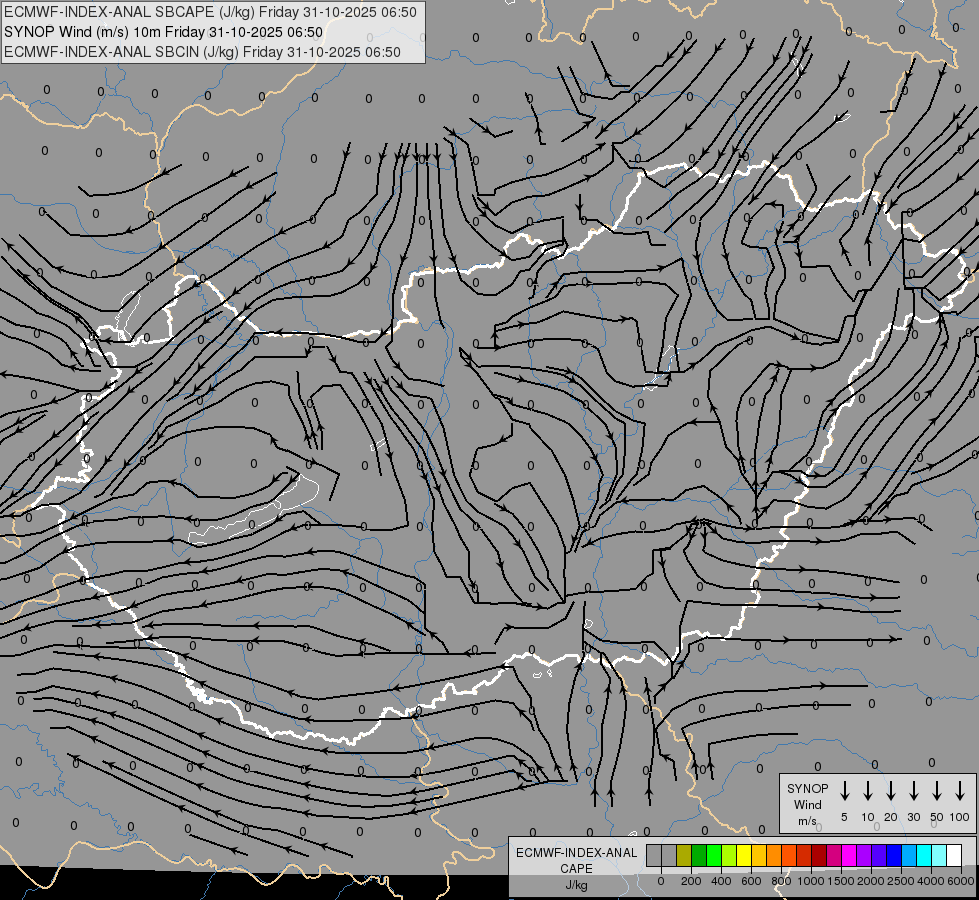Pick the yellow-green lime CAPE swatch
The height and width of the screenshot is (900, 979).
(729, 855)
